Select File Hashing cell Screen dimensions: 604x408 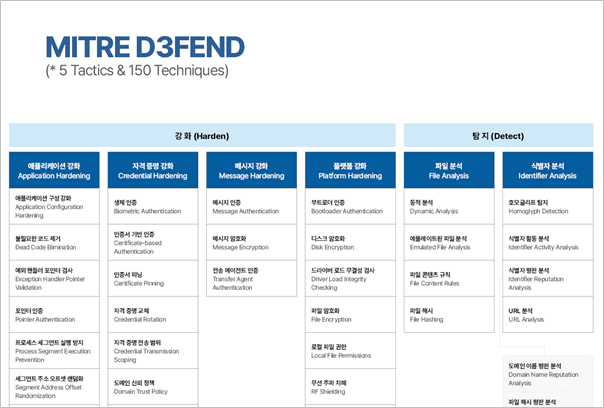click(449, 315)
